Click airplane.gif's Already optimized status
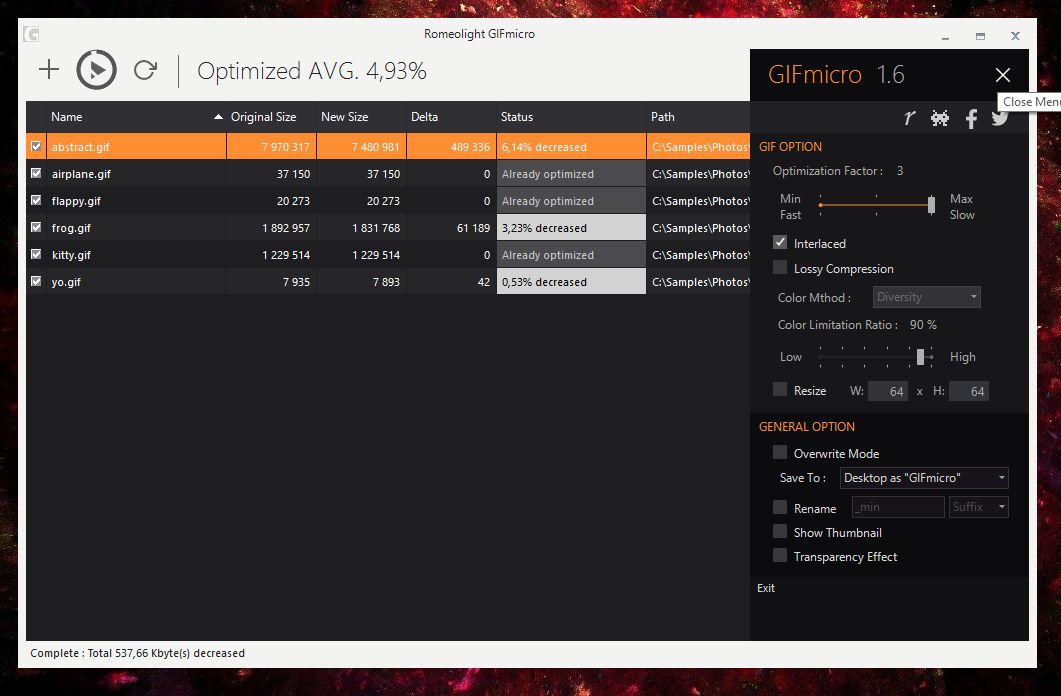Viewport: 1061px width, 696px height. coord(571,173)
